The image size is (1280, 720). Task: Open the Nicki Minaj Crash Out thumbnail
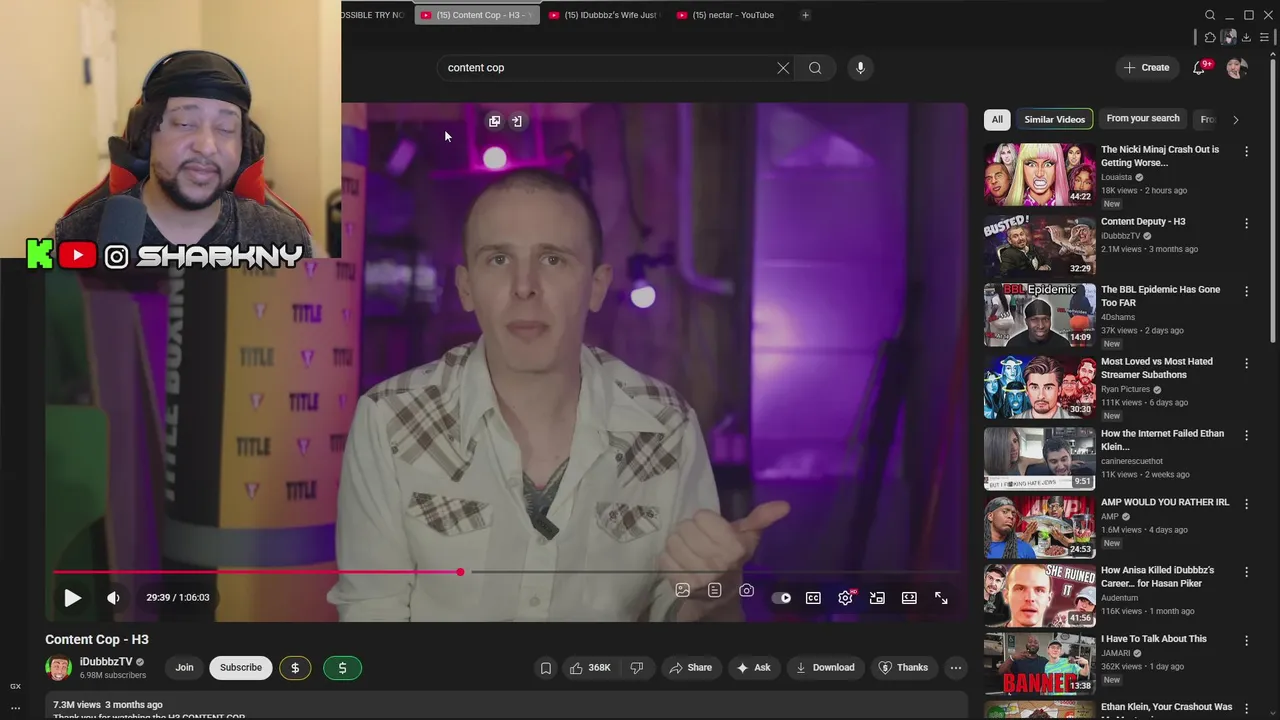click(1039, 174)
